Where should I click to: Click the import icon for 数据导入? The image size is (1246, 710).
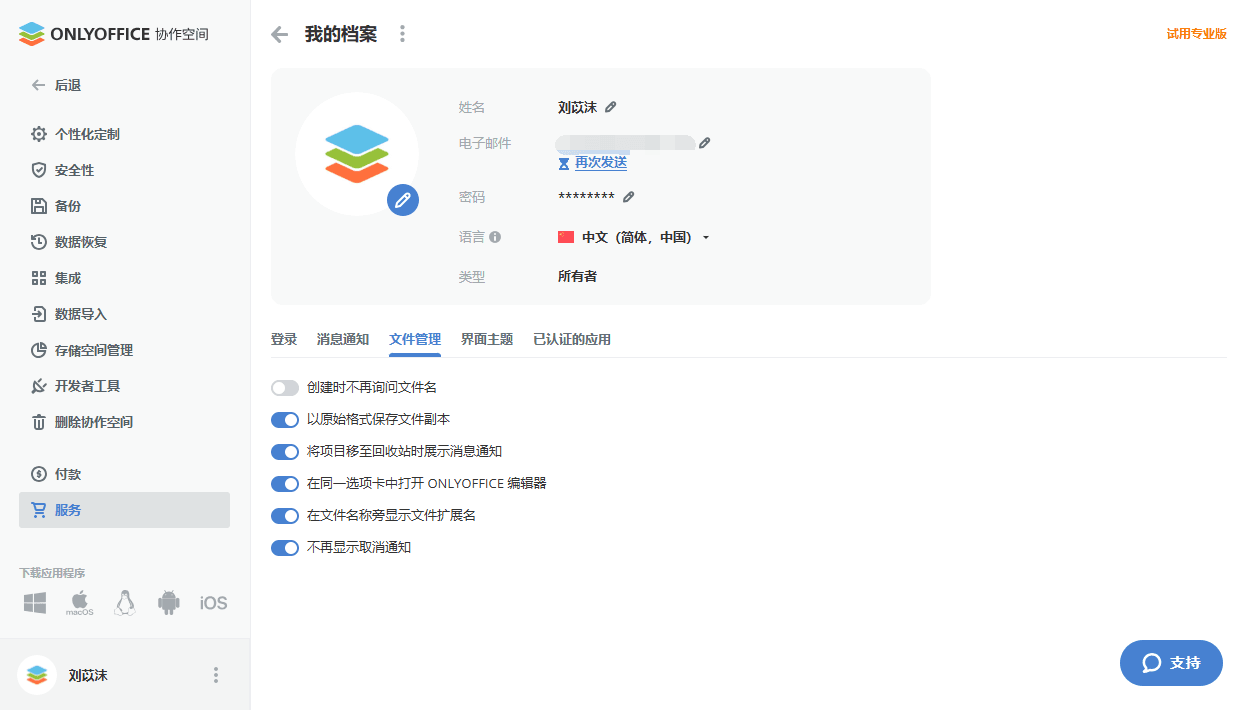click(x=39, y=314)
